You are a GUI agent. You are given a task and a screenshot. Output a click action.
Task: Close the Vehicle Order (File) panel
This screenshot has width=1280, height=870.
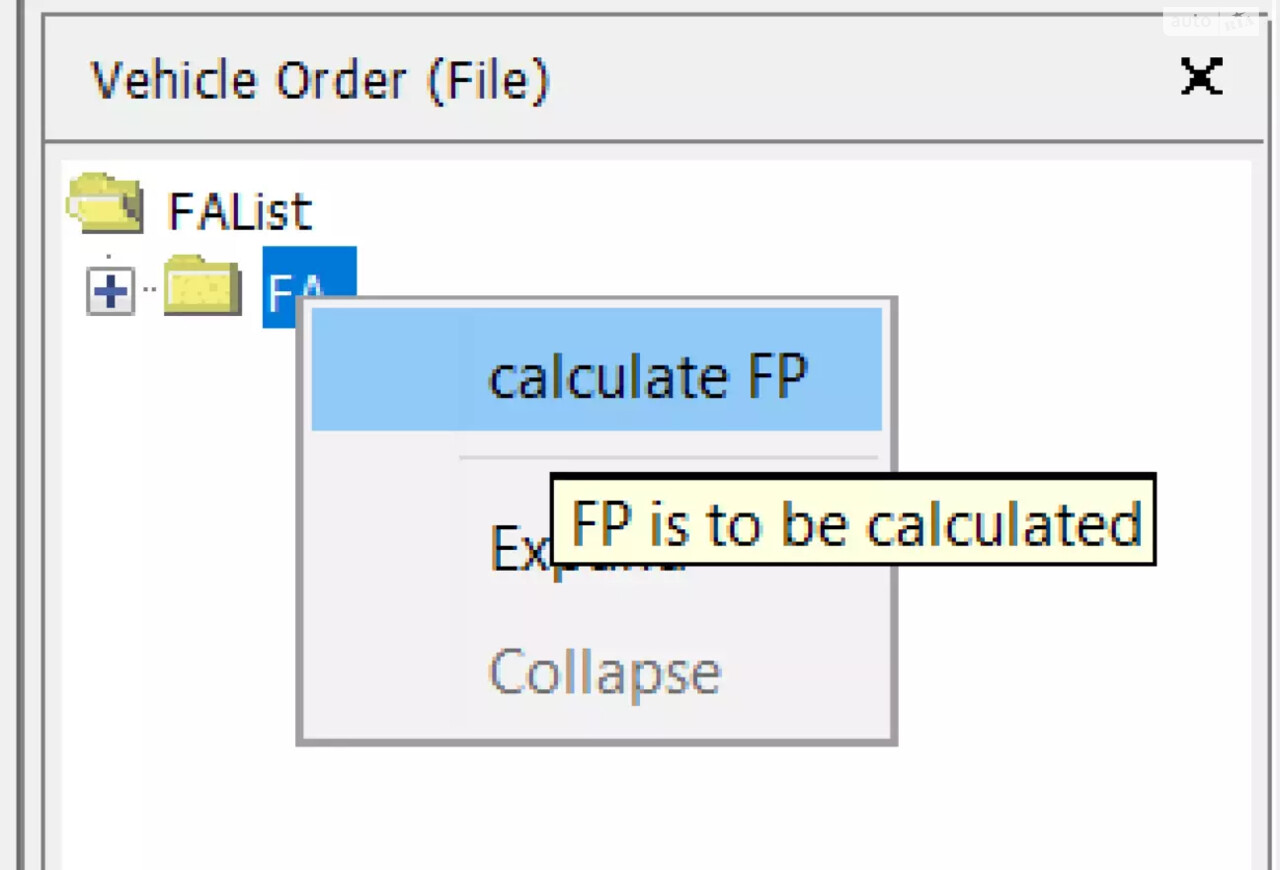click(x=1201, y=77)
